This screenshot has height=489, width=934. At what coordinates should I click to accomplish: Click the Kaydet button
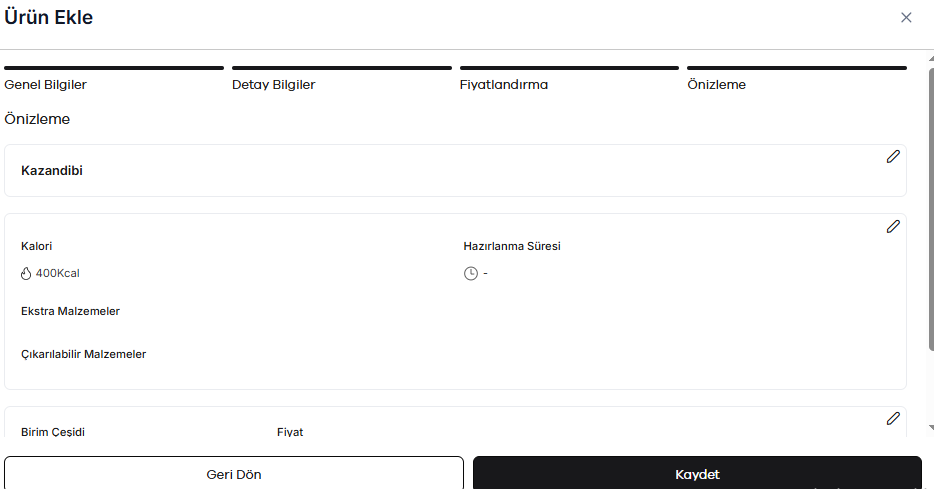pyautogui.click(x=698, y=474)
